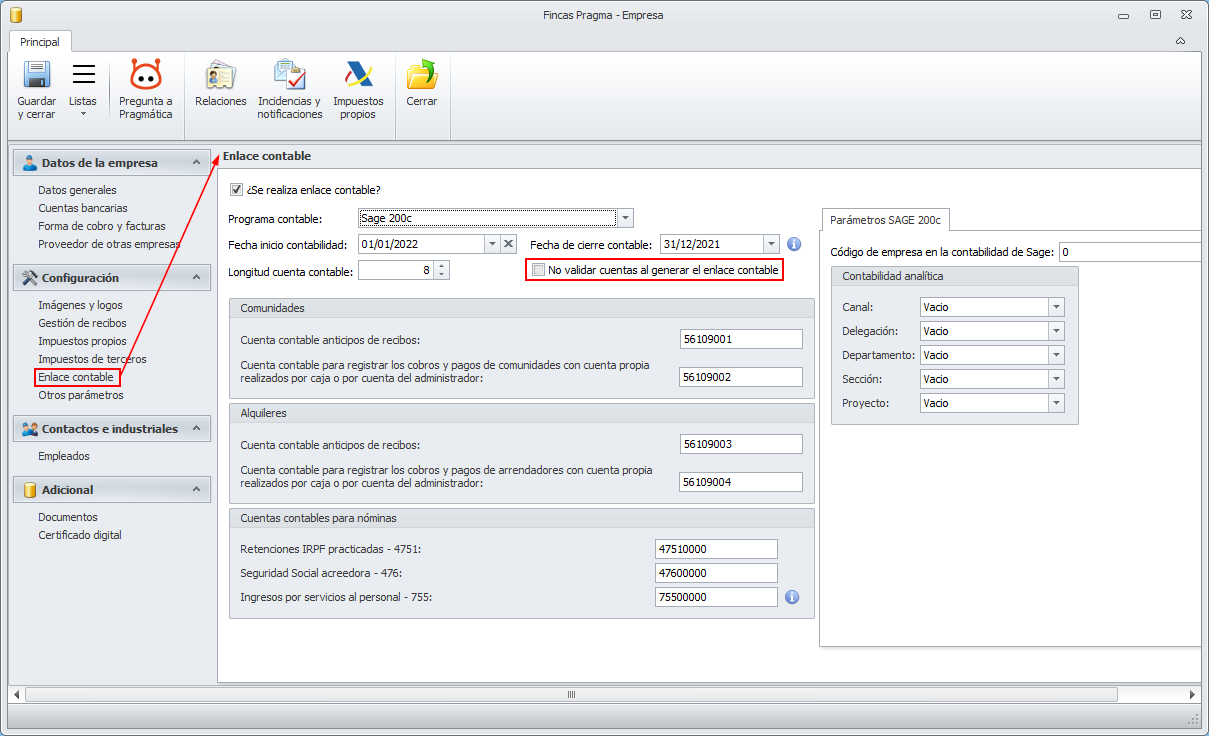
Task: Uncheck ¿Se realiza enlace contable?
Action: pyautogui.click(x=236, y=189)
